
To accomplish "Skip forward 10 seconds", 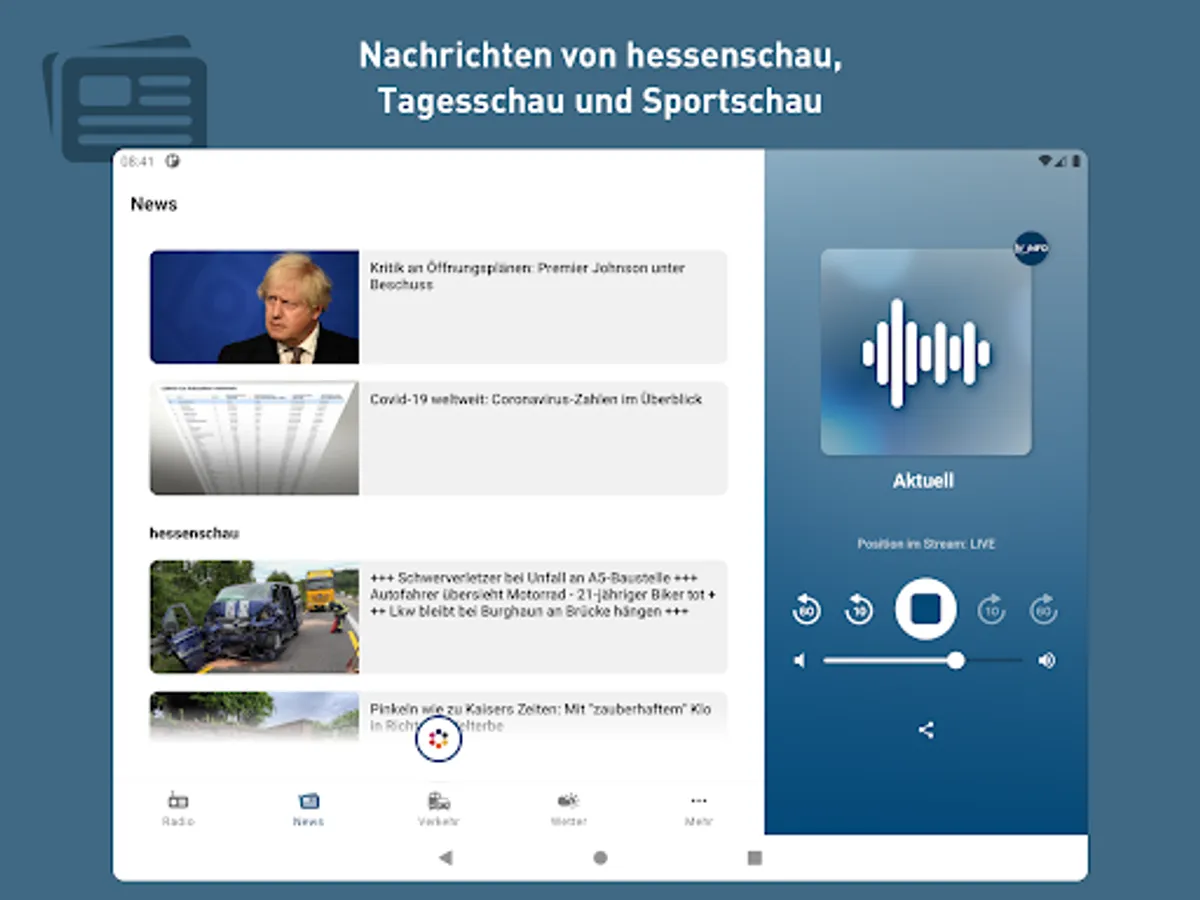I will (x=991, y=609).
